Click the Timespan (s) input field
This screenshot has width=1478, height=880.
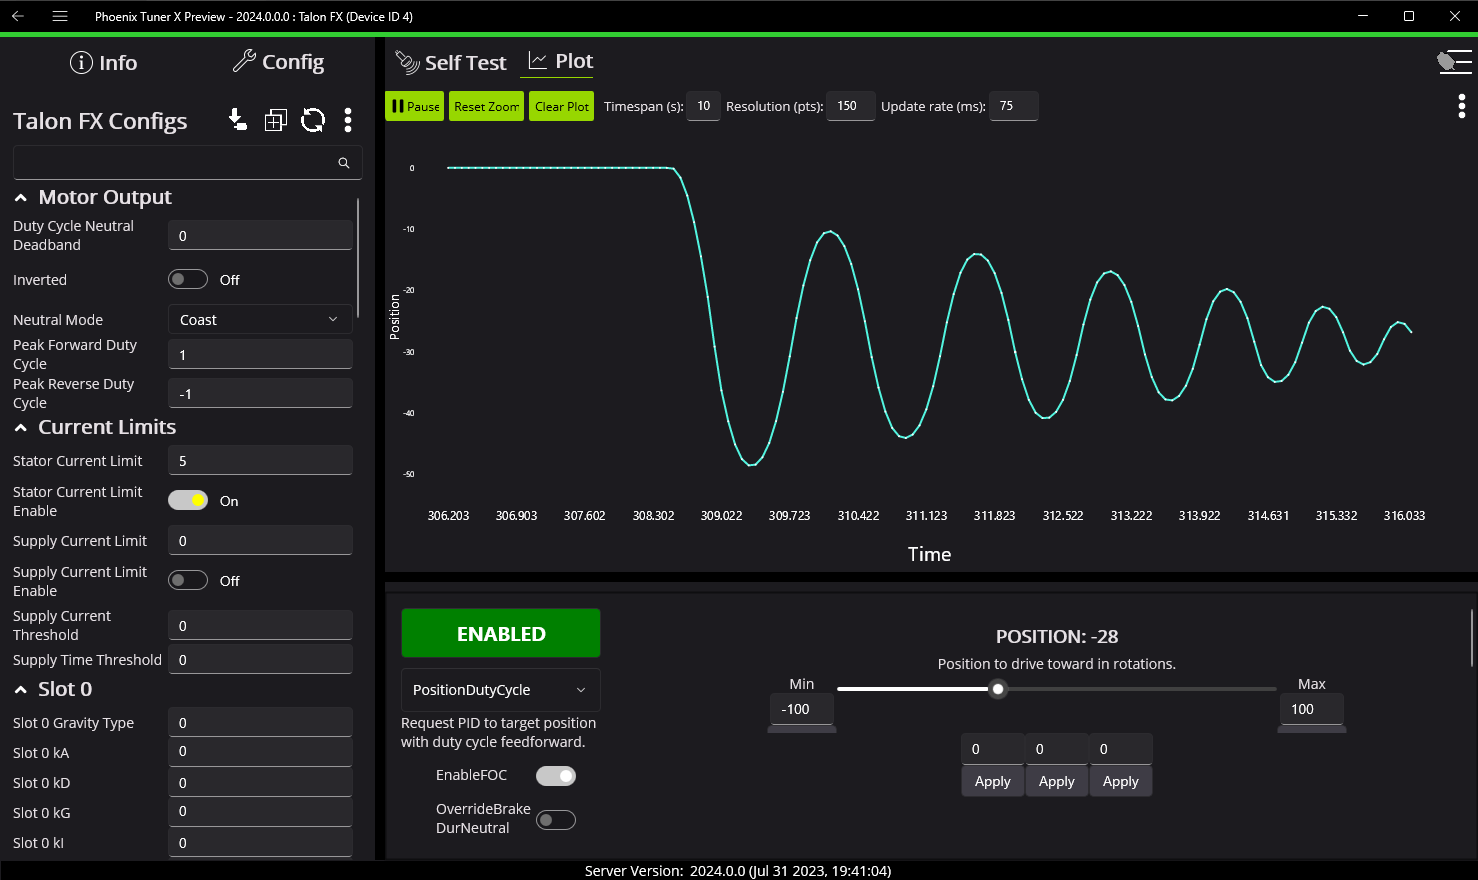click(x=704, y=106)
